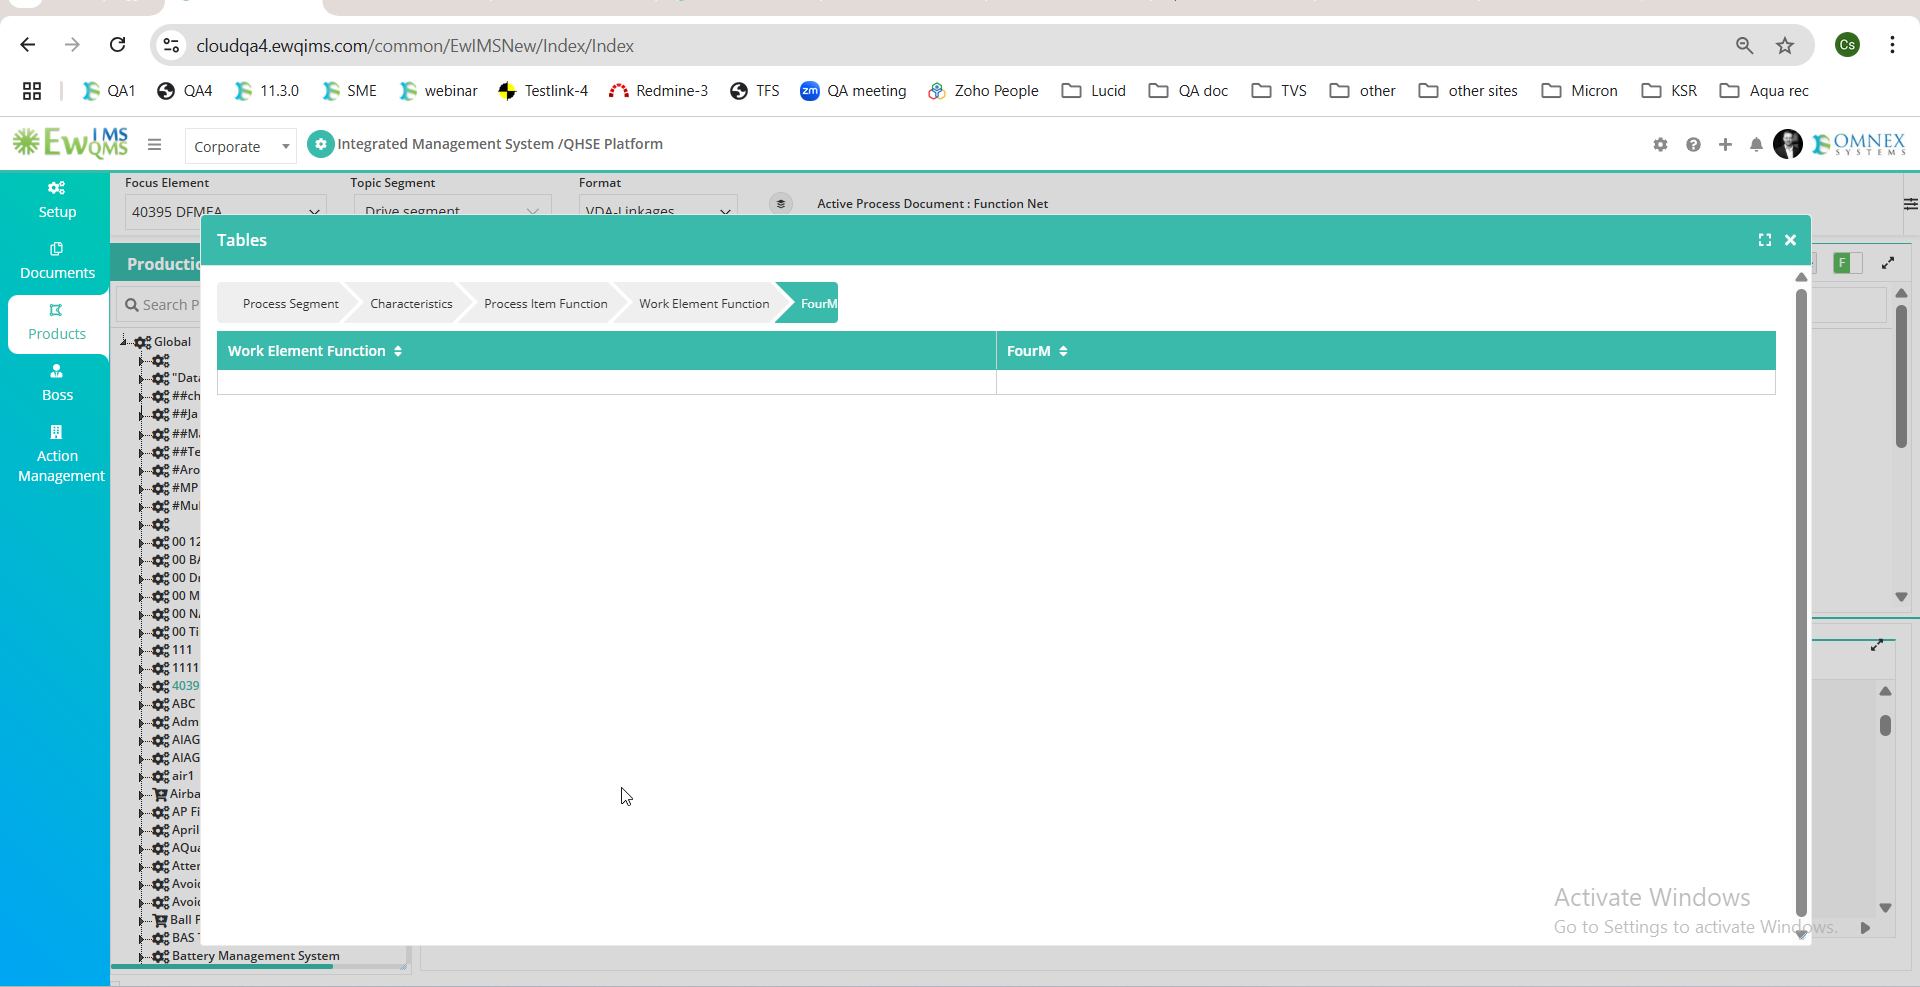Open the Corporate dropdown

[x=240, y=146]
